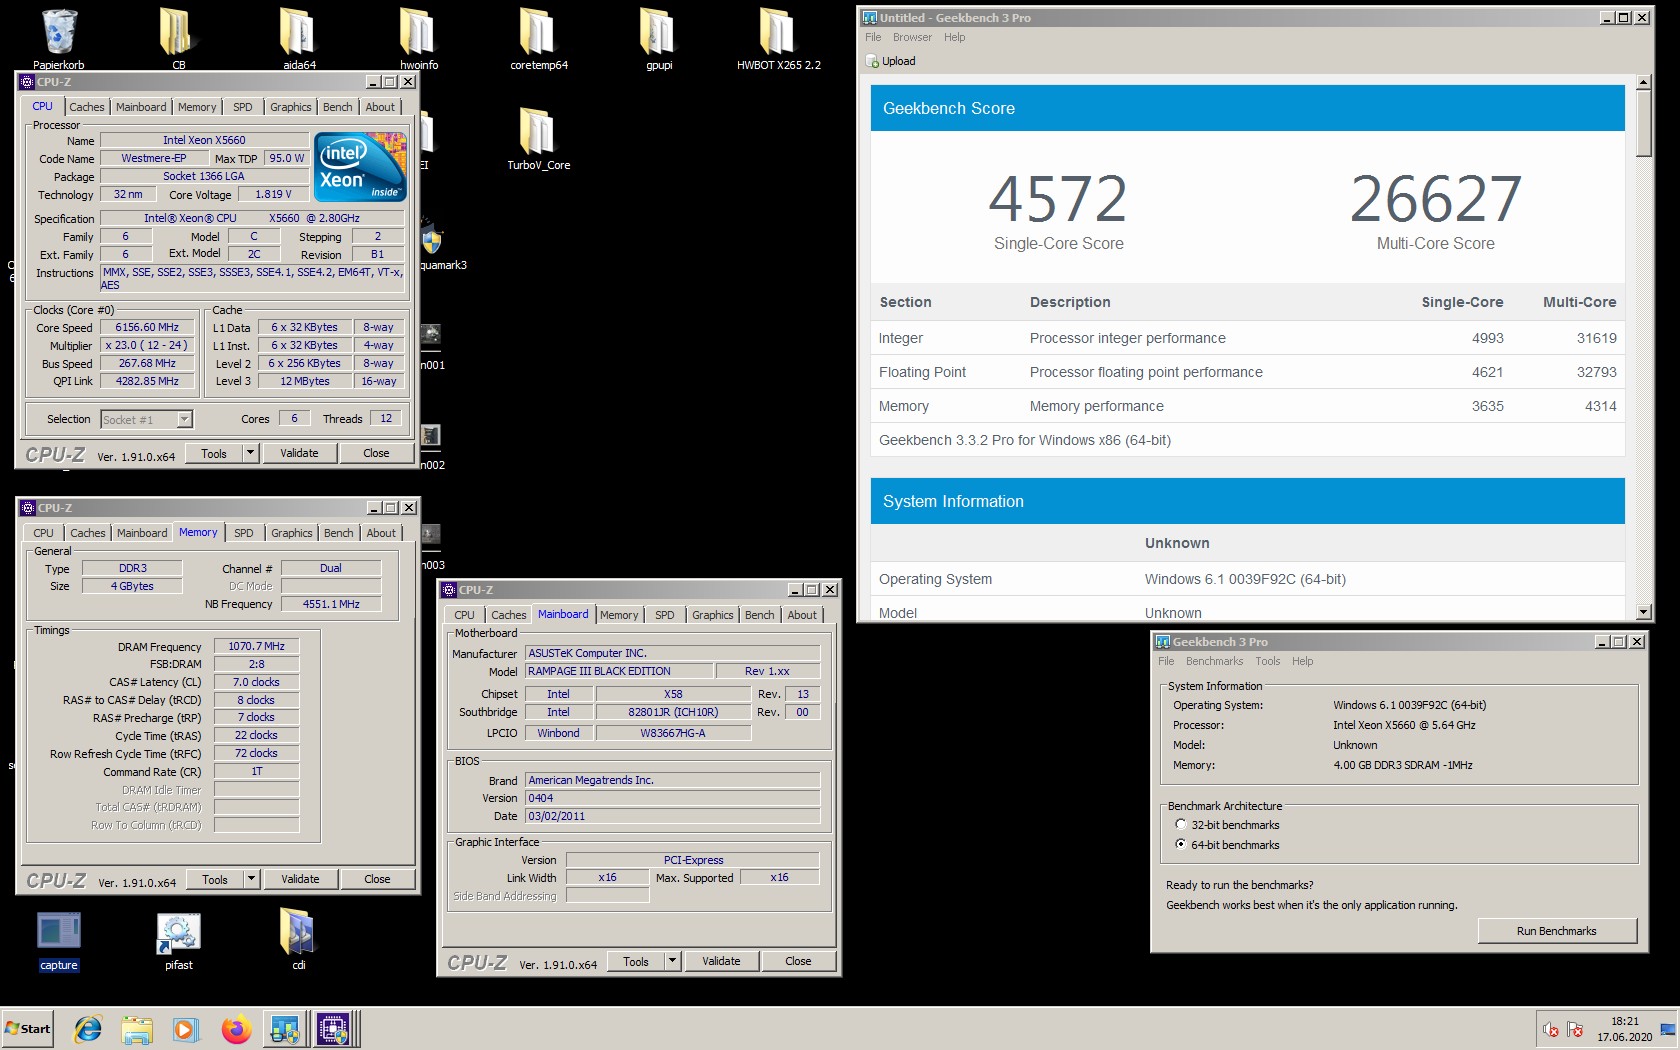This screenshot has height=1050, width=1680.
Task: Click the BIOS date 03/02/2011 field
Action: 673,816
